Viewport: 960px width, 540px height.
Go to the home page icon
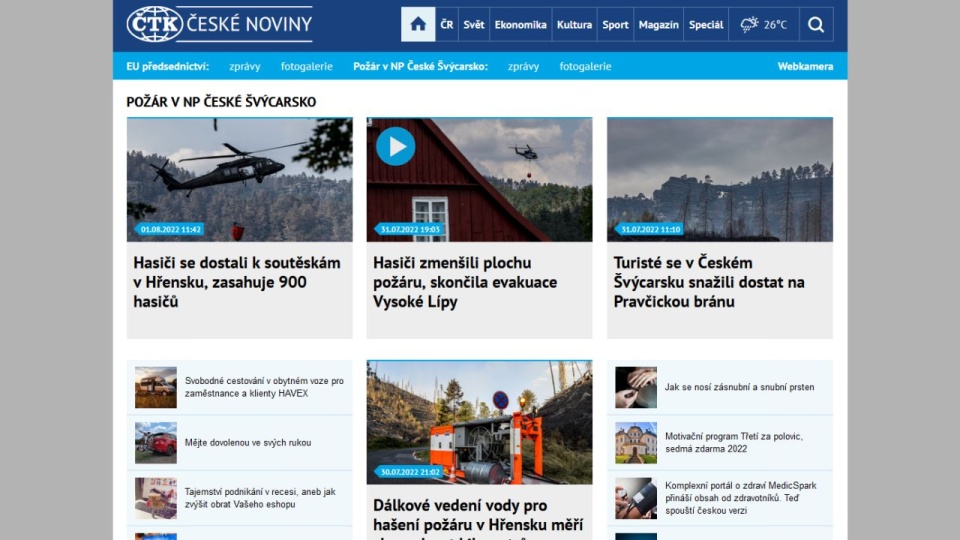pos(418,24)
